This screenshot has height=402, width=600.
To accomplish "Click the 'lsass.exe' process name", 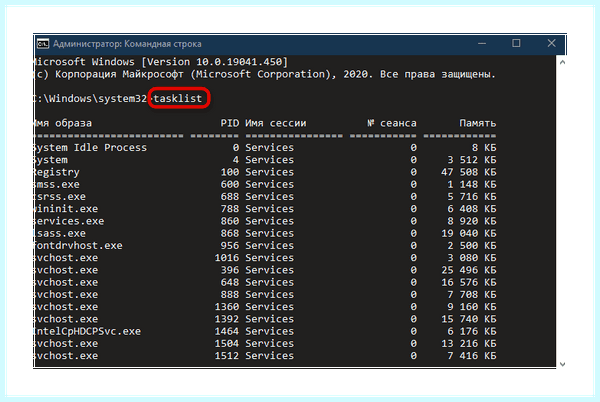I will pyautogui.click(x=60, y=233).
